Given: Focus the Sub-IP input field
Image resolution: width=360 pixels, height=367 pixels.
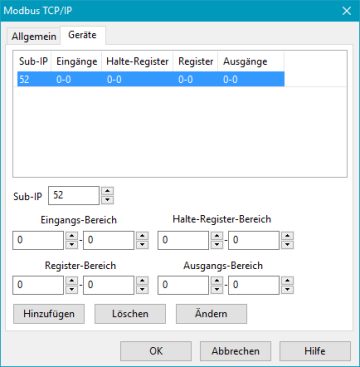Looking at the screenshot, I should tap(74, 195).
